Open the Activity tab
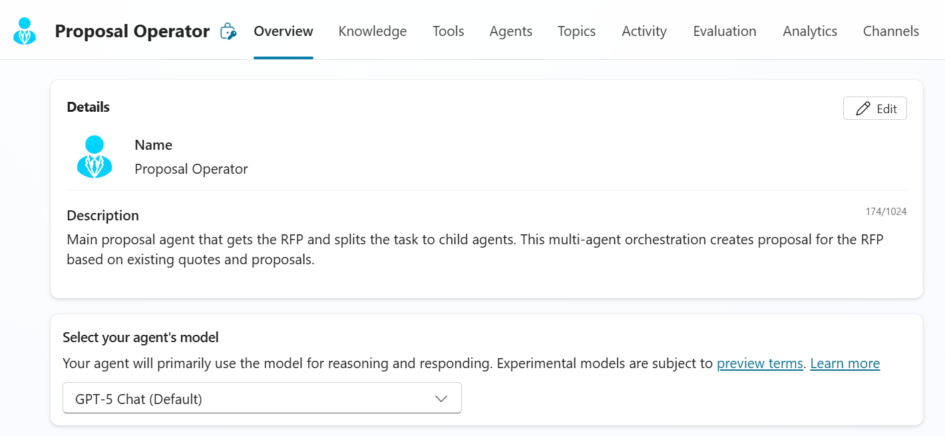The height and width of the screenshot is (436, 945). pyautogui.click(x=644, y=31)
